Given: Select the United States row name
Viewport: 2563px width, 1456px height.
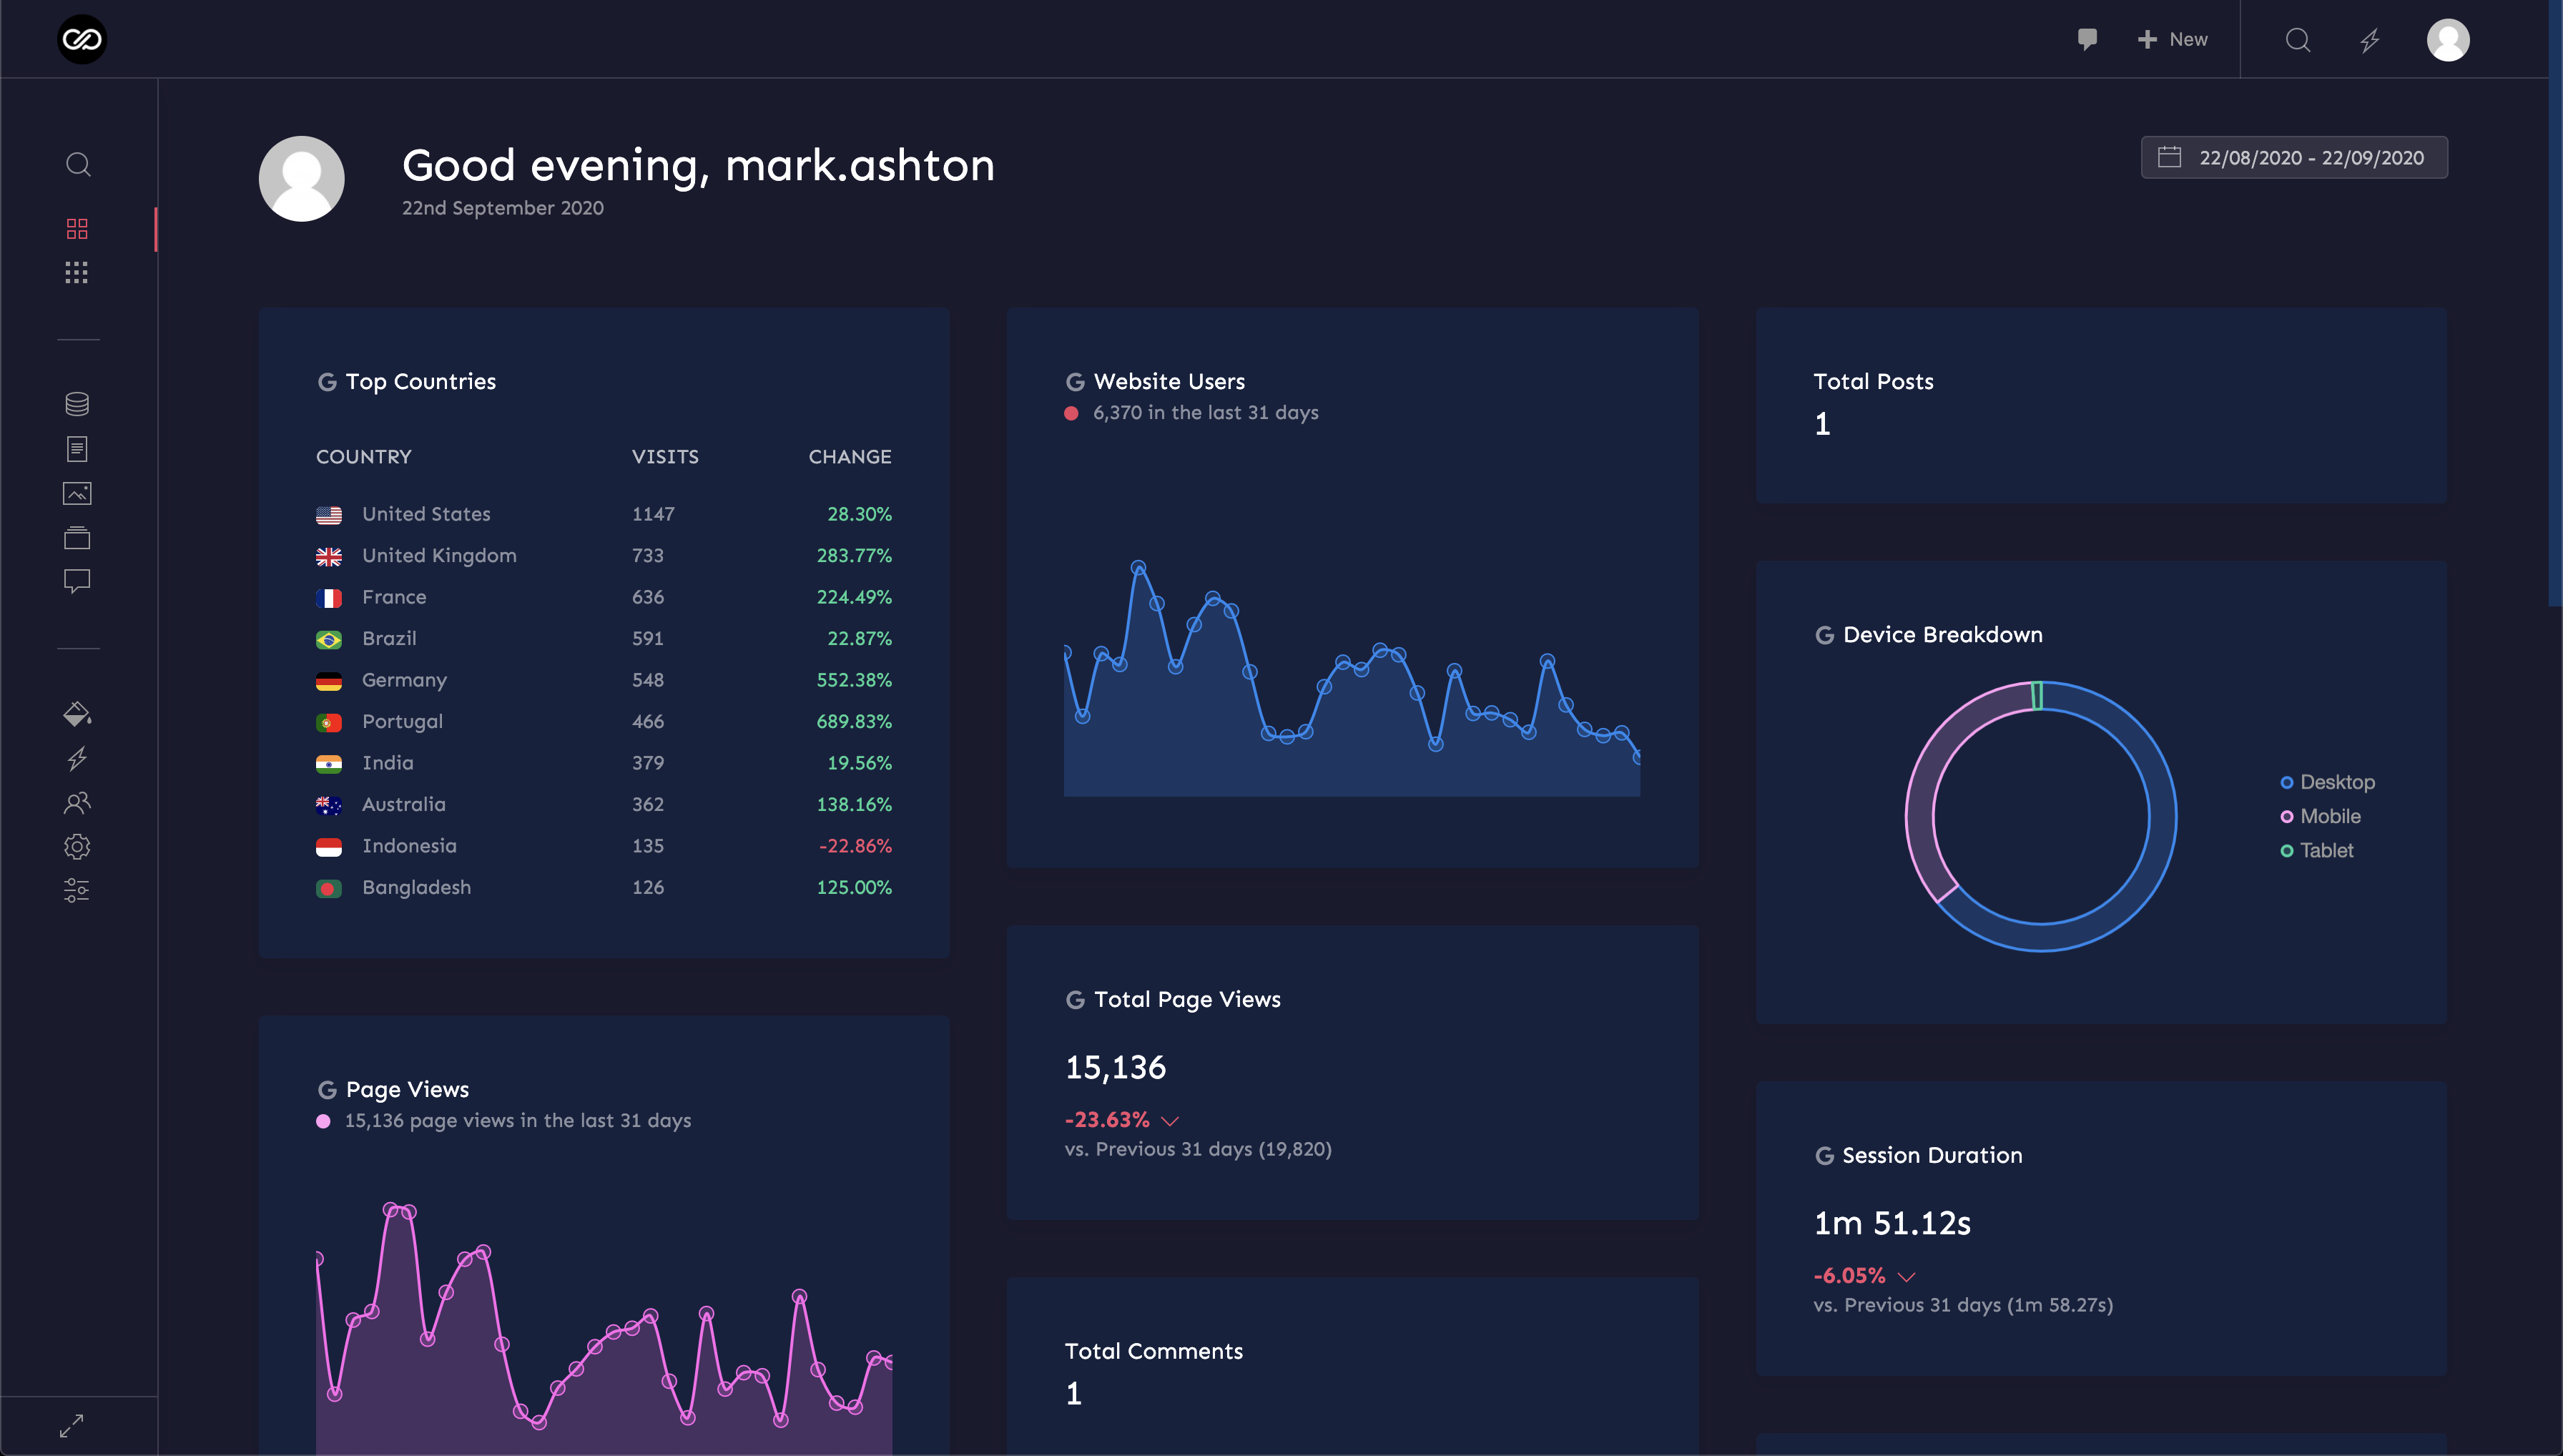Looking at the screenshot, I should 426,514.
